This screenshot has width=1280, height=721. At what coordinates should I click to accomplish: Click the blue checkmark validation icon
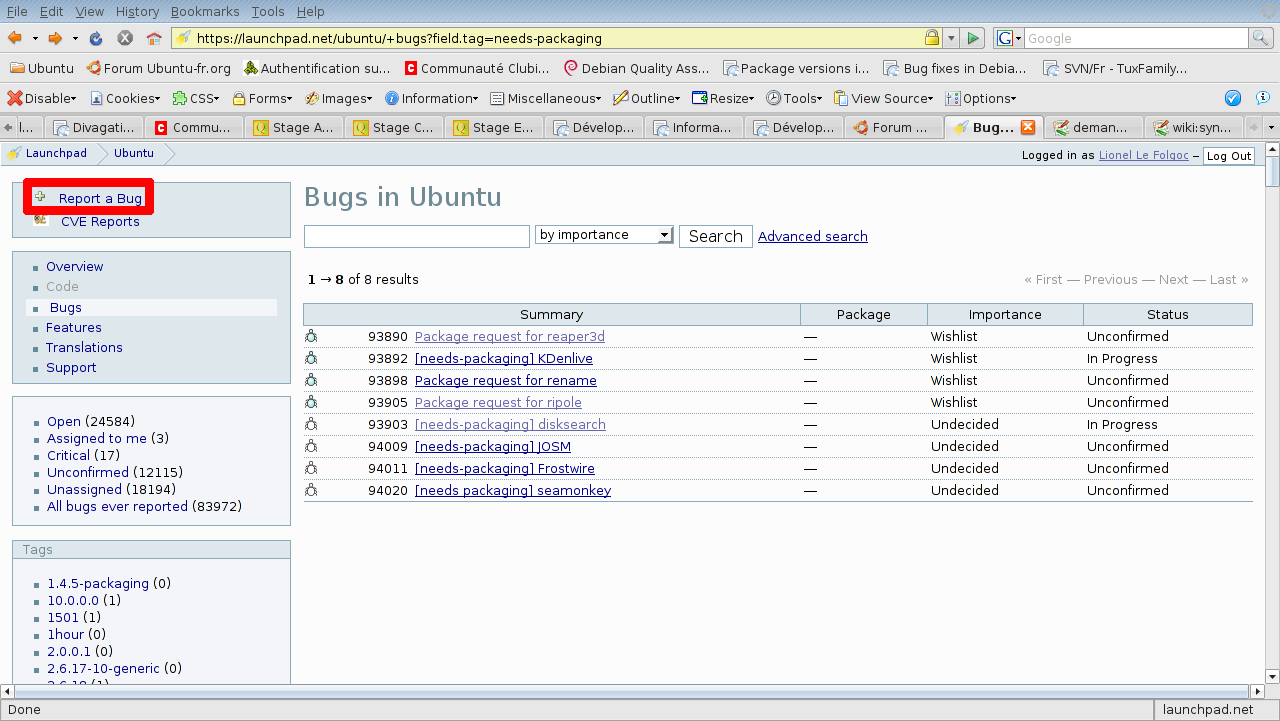click(1233, 98)
